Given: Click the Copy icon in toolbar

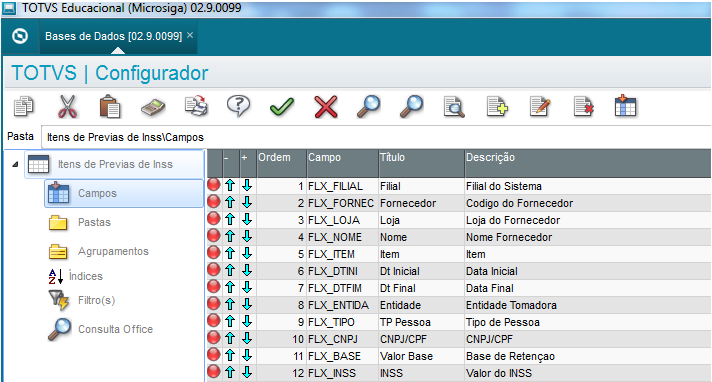Looking at the screenshot, I should [x=24, y=107].
